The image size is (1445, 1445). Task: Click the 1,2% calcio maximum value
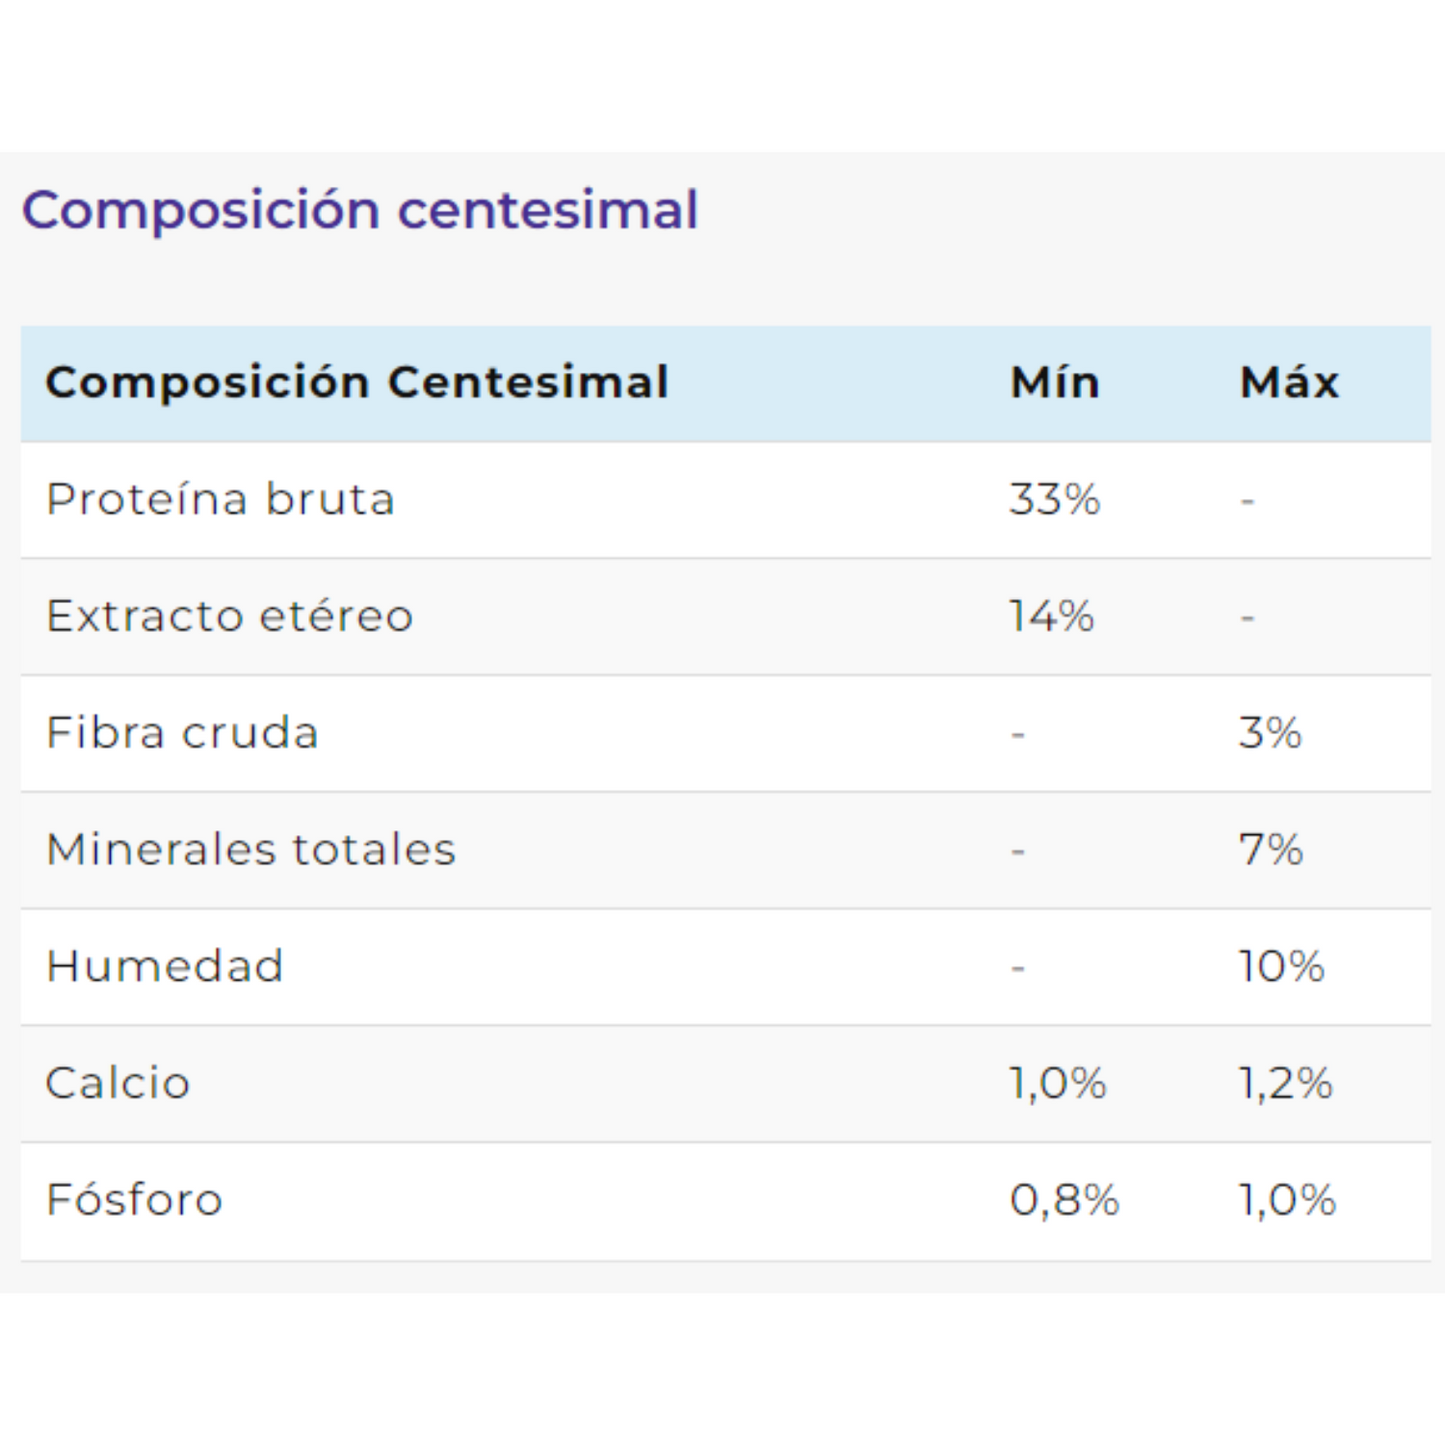coord(1286,1084)
